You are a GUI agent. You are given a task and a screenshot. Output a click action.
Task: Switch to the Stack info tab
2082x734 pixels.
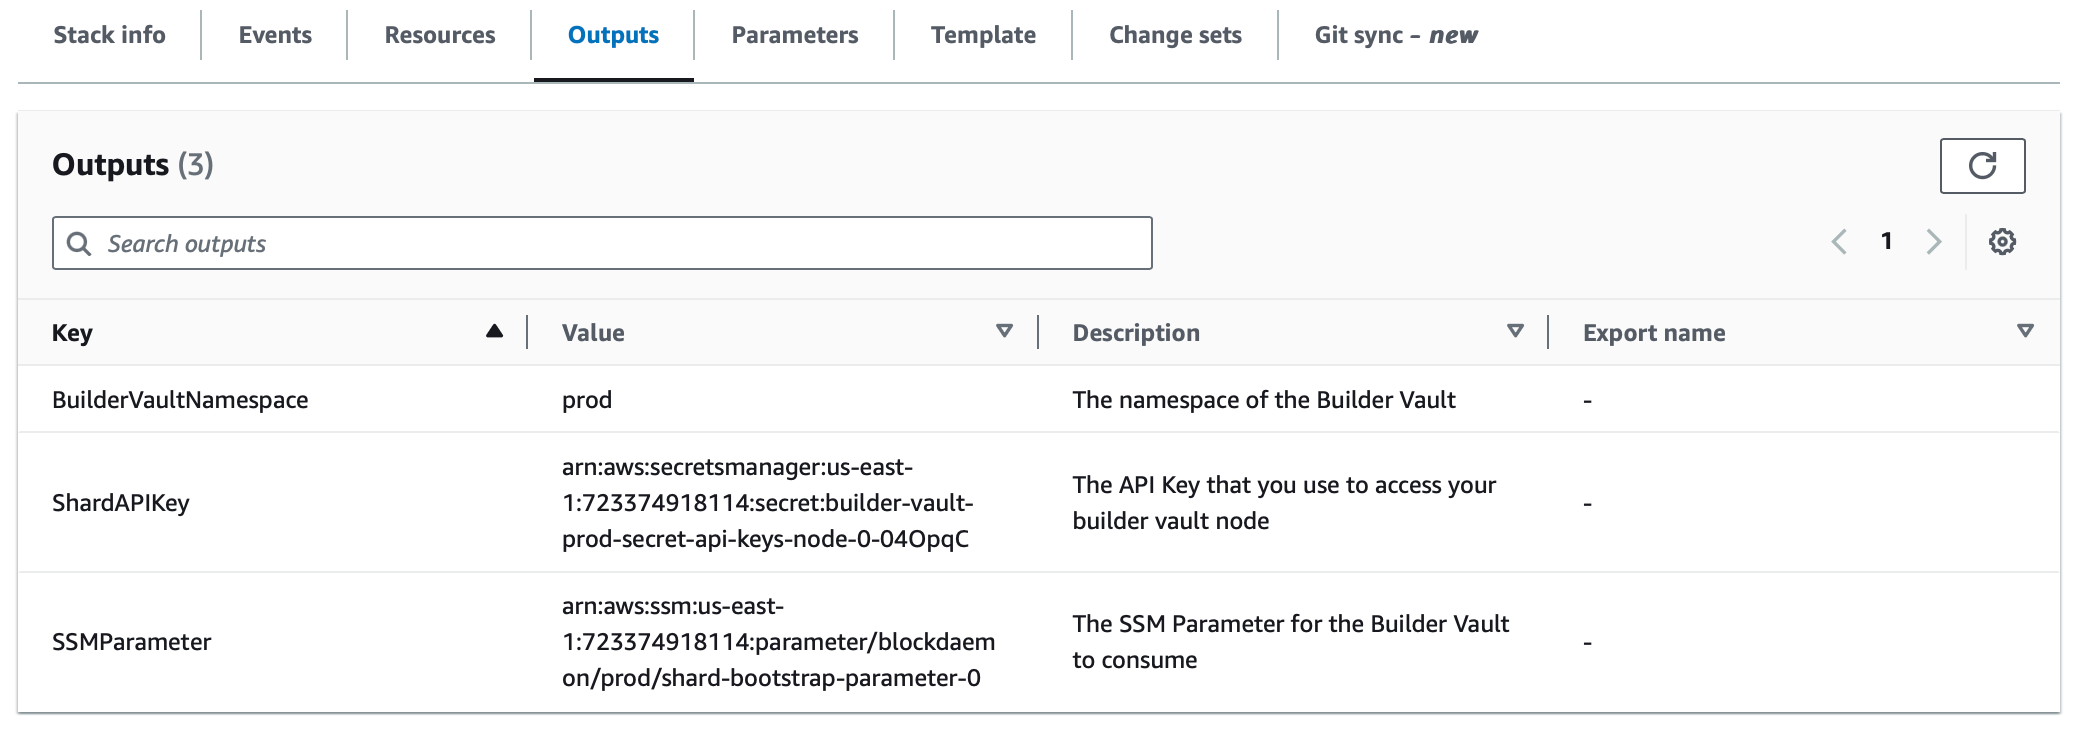[109, 36]
